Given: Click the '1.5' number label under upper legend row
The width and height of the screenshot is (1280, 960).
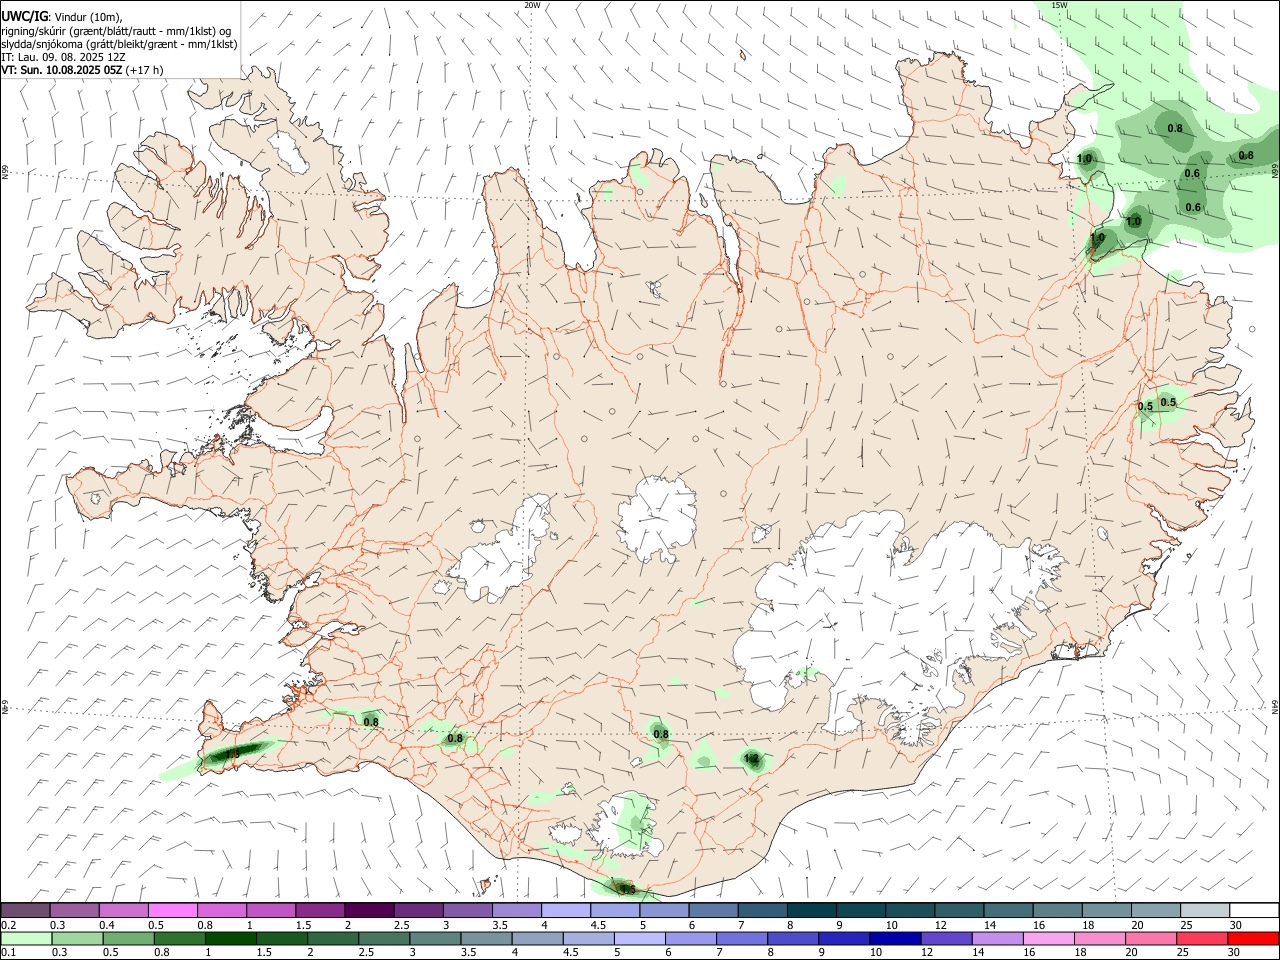Looking at the screenshot, I should click(302, 925).
